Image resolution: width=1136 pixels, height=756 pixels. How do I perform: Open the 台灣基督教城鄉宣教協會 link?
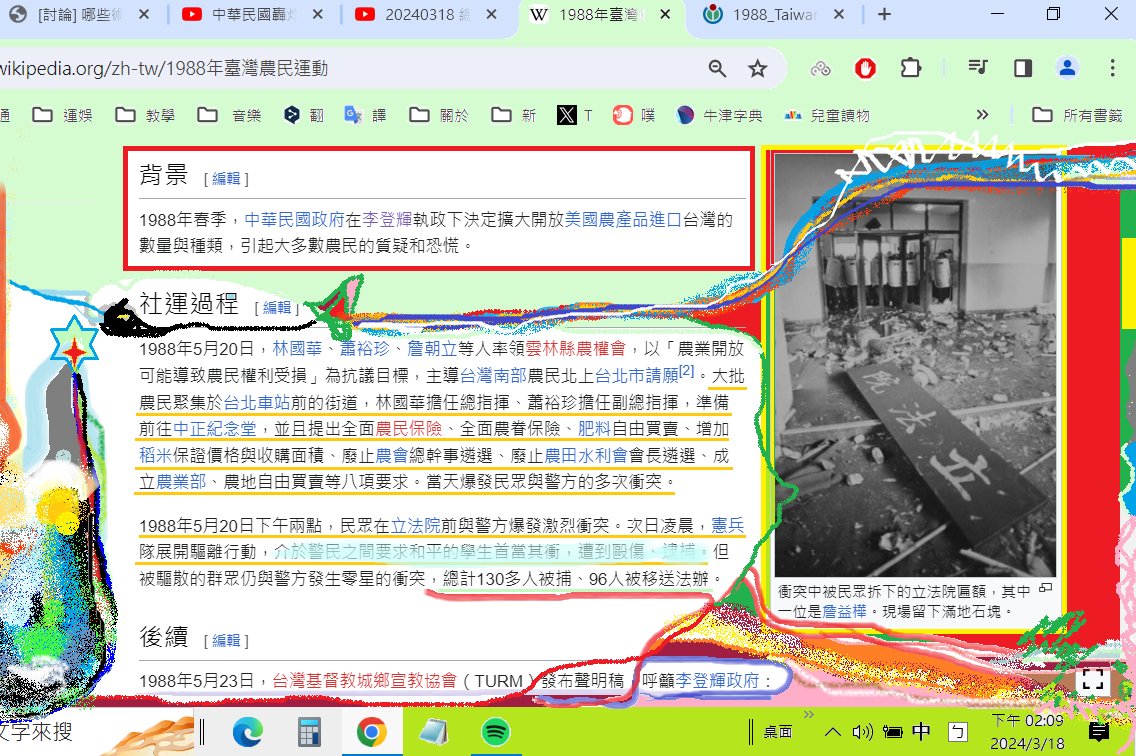[364, 681]
